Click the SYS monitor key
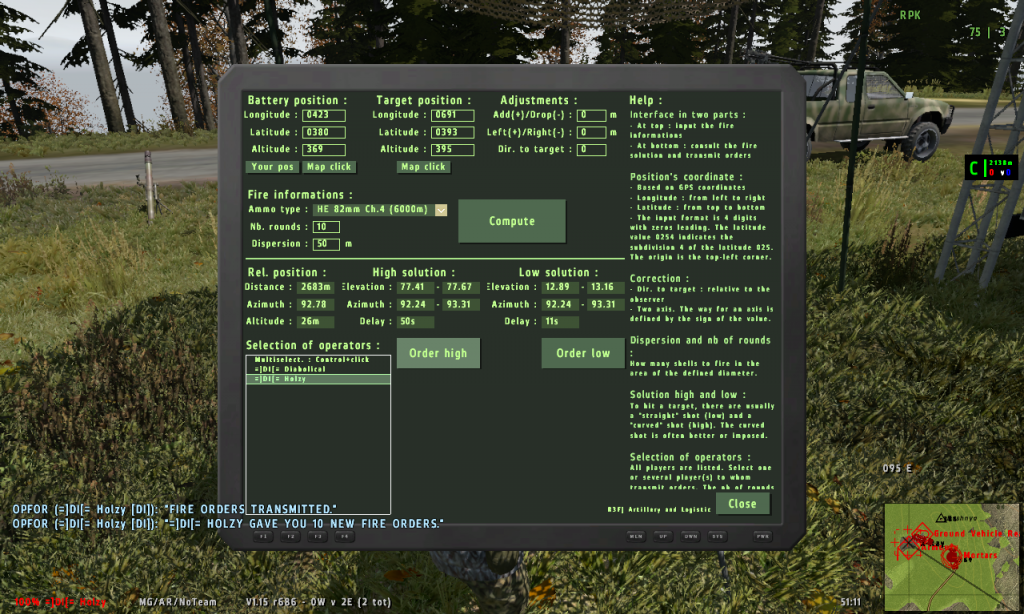 tap(718, 536)
